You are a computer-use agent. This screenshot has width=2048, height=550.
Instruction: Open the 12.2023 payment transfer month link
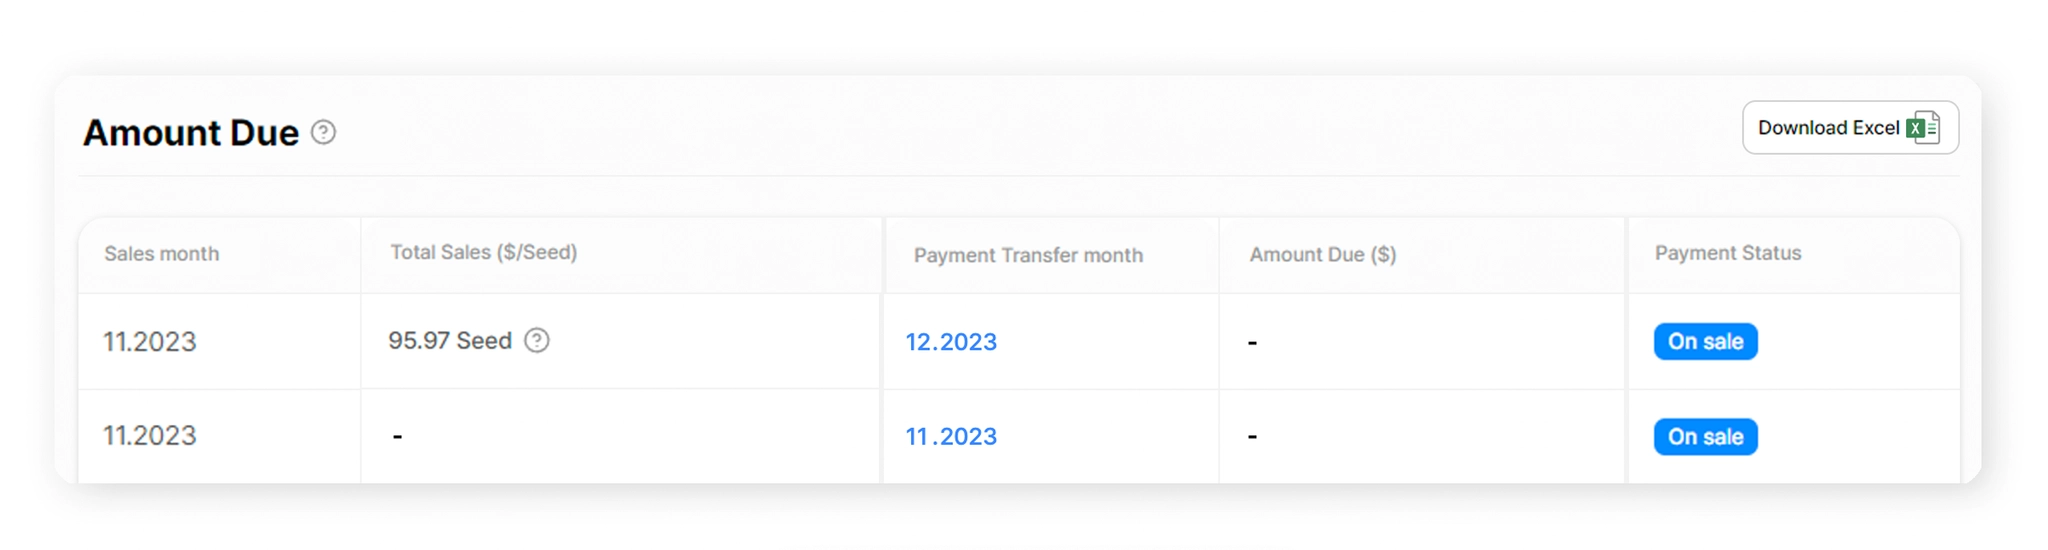point(951,342)
